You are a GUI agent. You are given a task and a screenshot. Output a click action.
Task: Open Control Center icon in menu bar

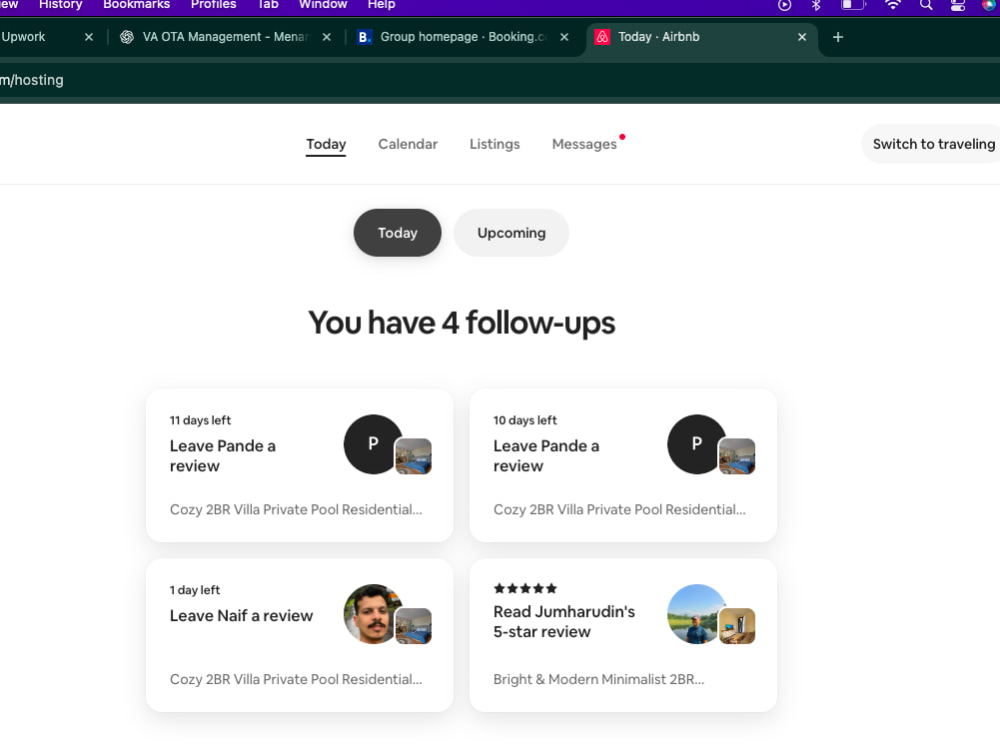(x=957, y=5)
